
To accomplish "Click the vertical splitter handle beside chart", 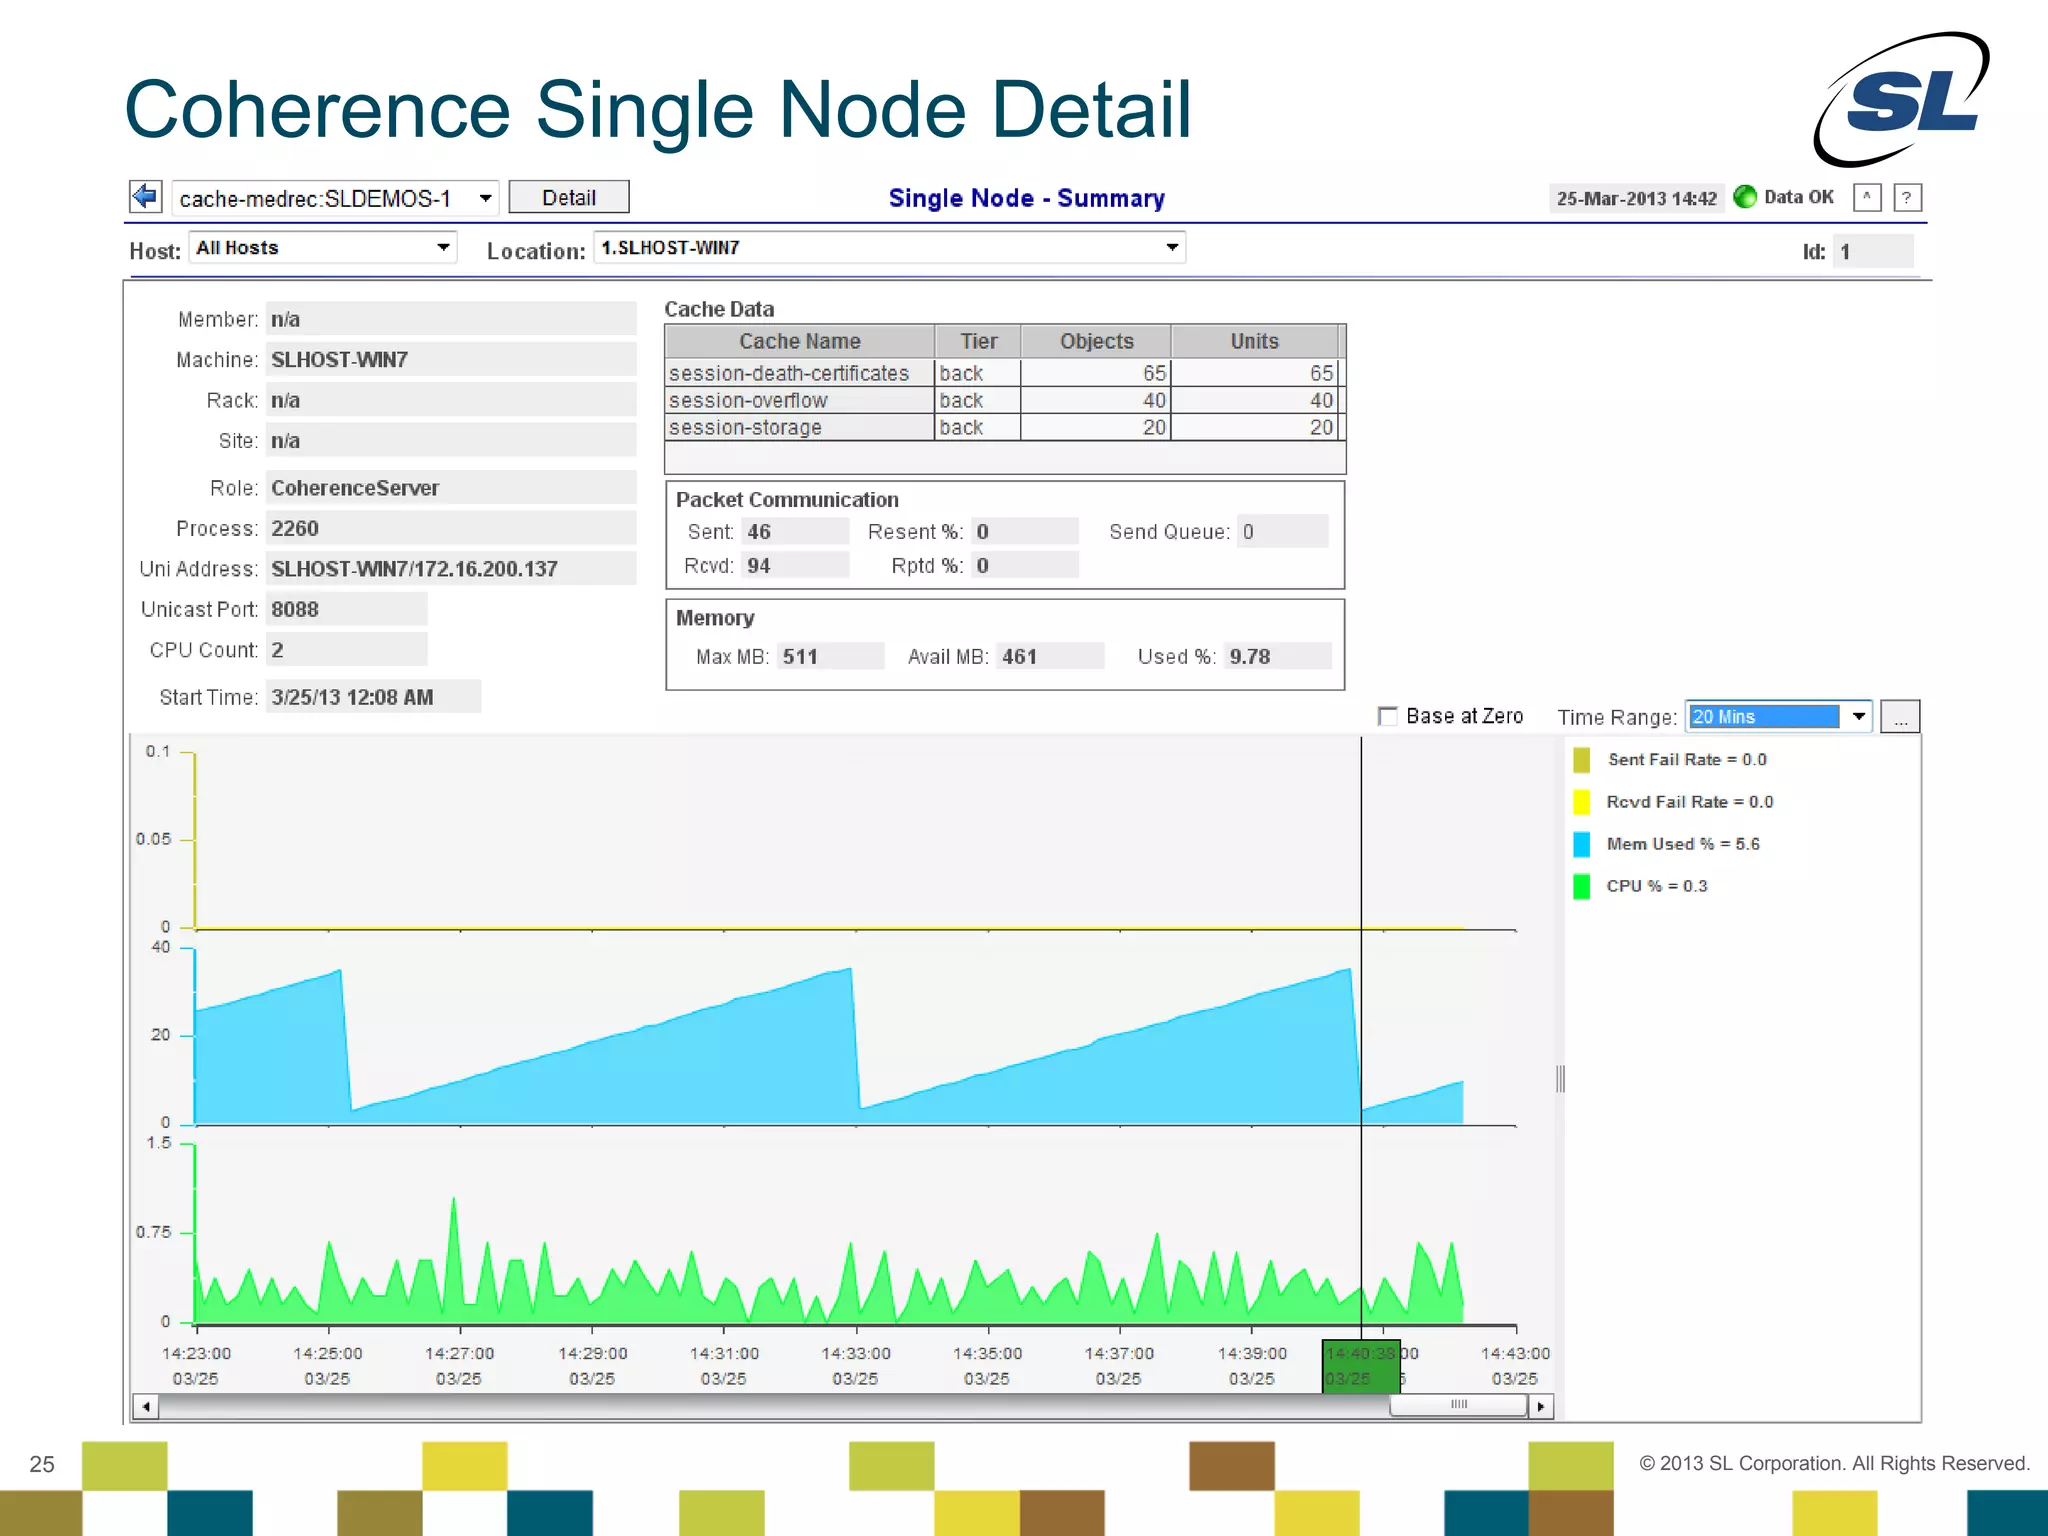I will point(1560,1078).
